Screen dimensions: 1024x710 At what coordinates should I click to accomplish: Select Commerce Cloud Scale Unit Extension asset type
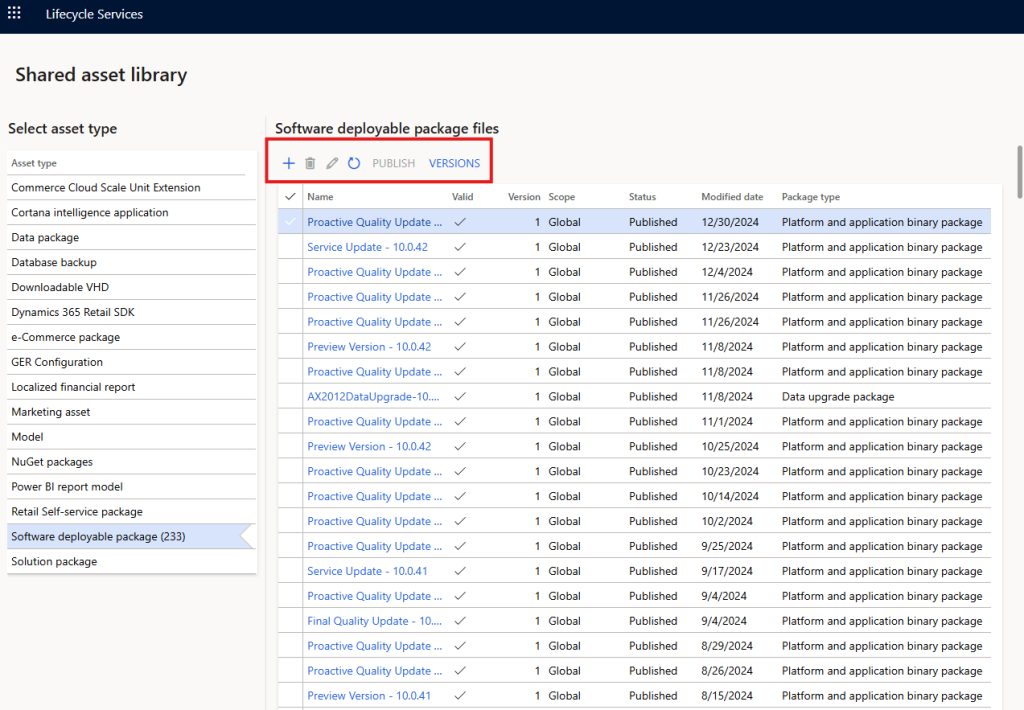click(x=131, y=187)
